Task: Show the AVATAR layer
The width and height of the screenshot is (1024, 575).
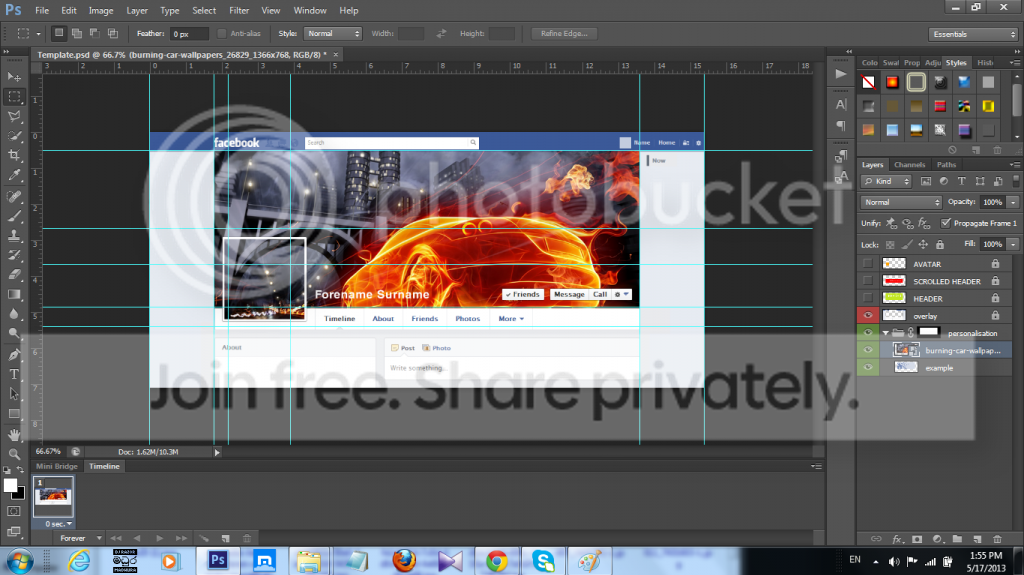Action: pos(867,264)
